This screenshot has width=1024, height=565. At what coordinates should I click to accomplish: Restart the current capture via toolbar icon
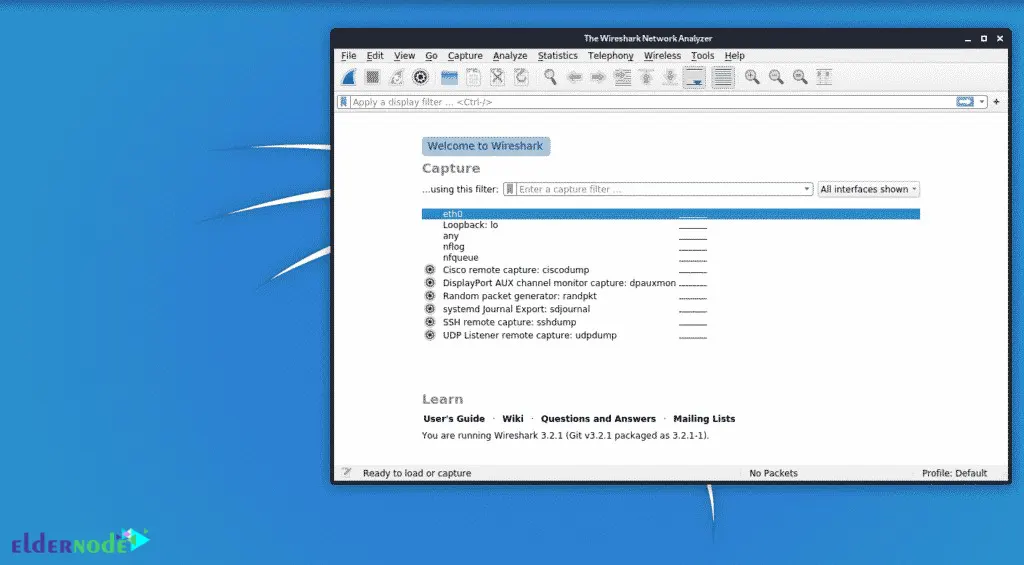[x=396, y=77]
